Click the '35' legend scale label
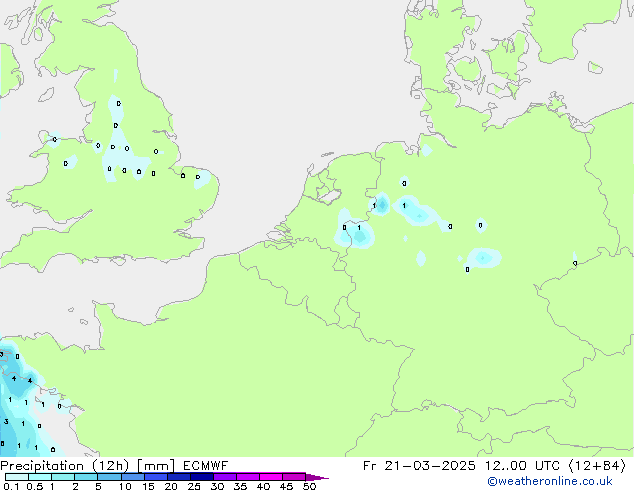This screenshot has height=490, width=634. tap(240, 486)
